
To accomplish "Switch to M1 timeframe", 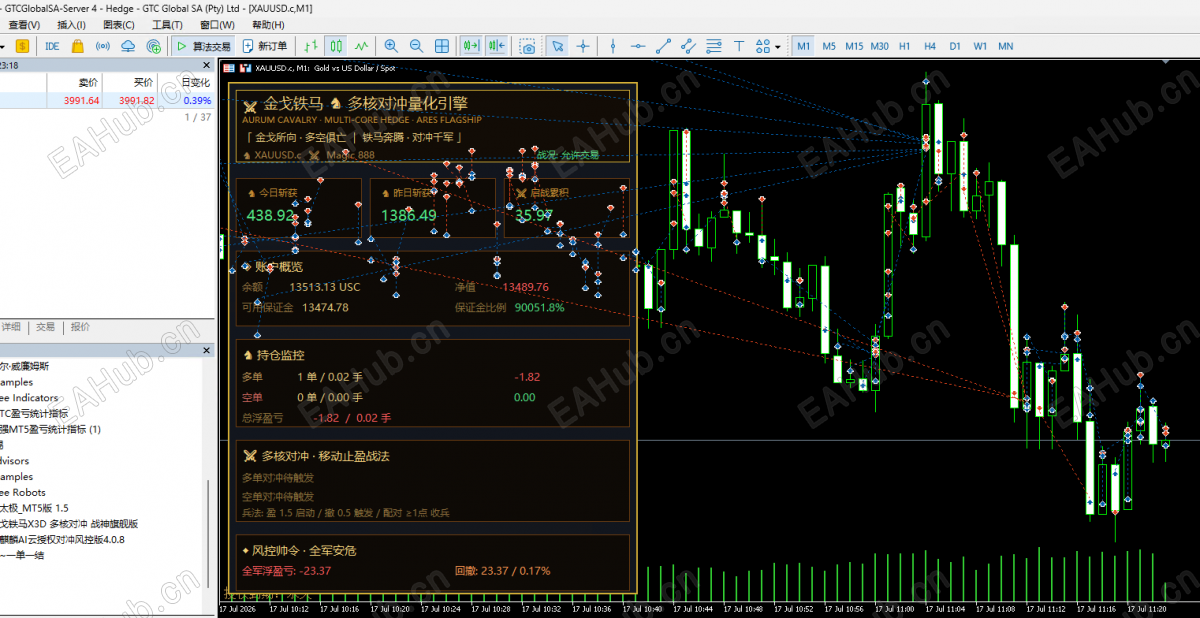I will pos(804,46).
